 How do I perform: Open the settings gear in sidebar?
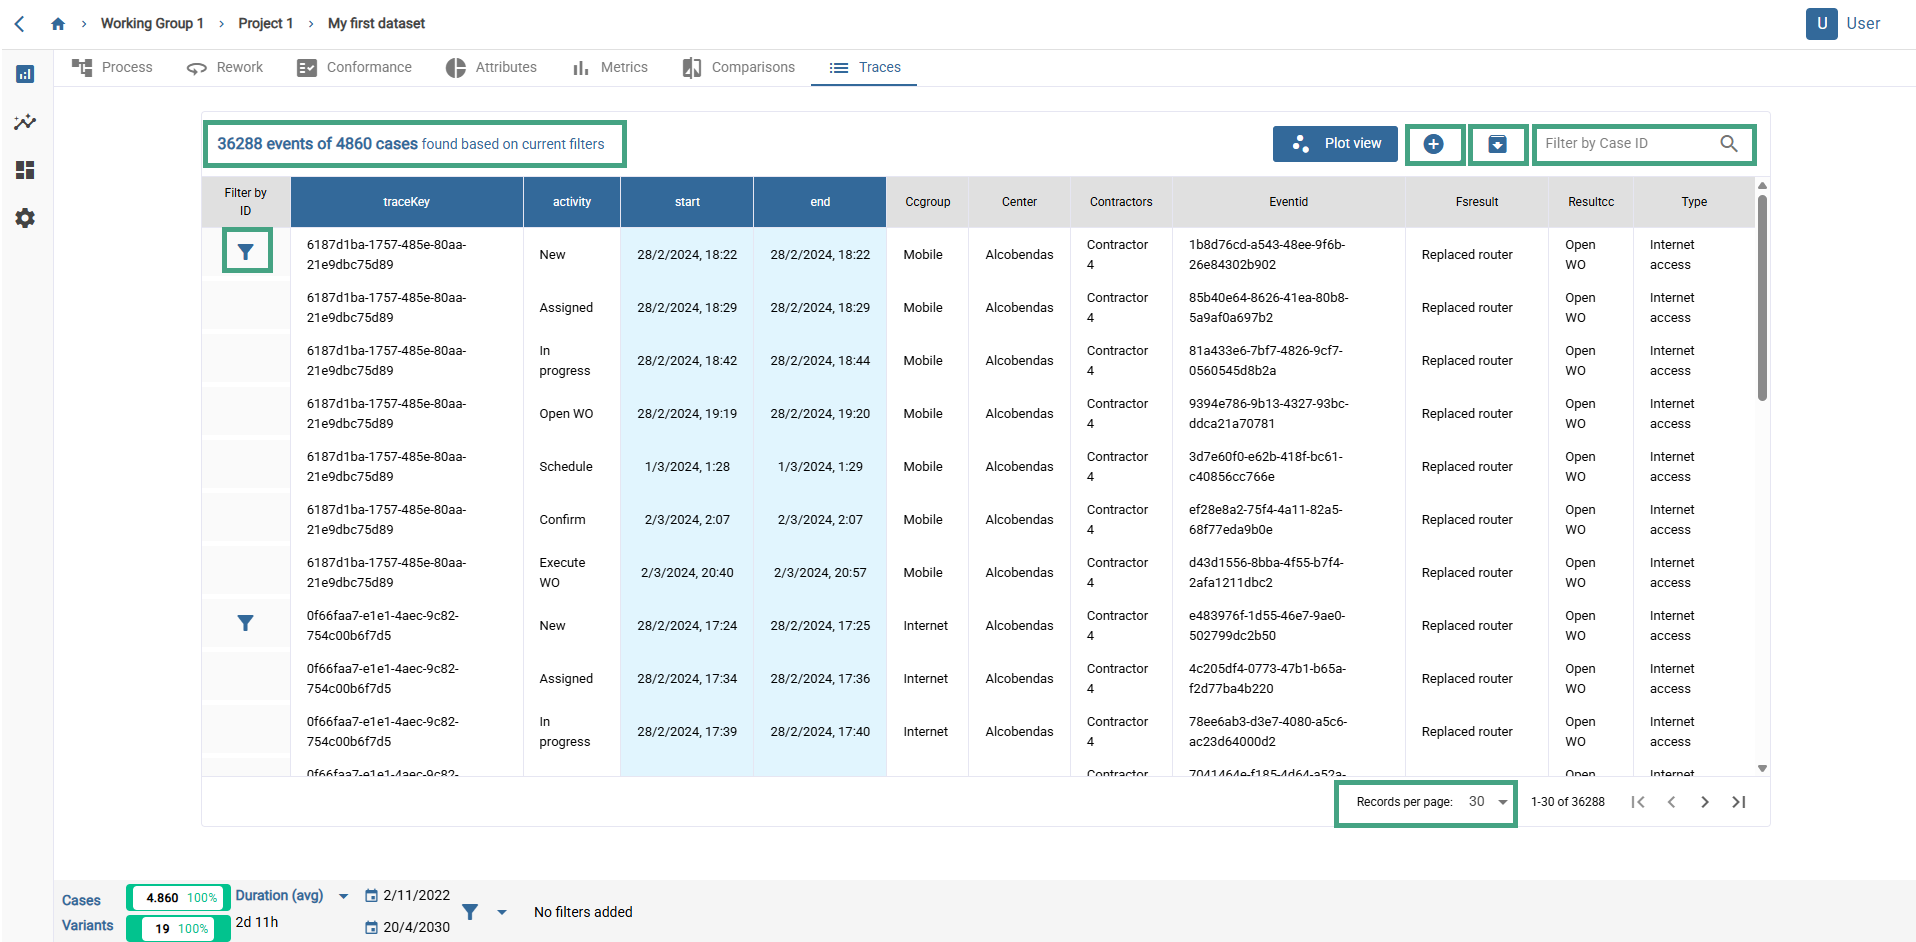tap(25, 218)
